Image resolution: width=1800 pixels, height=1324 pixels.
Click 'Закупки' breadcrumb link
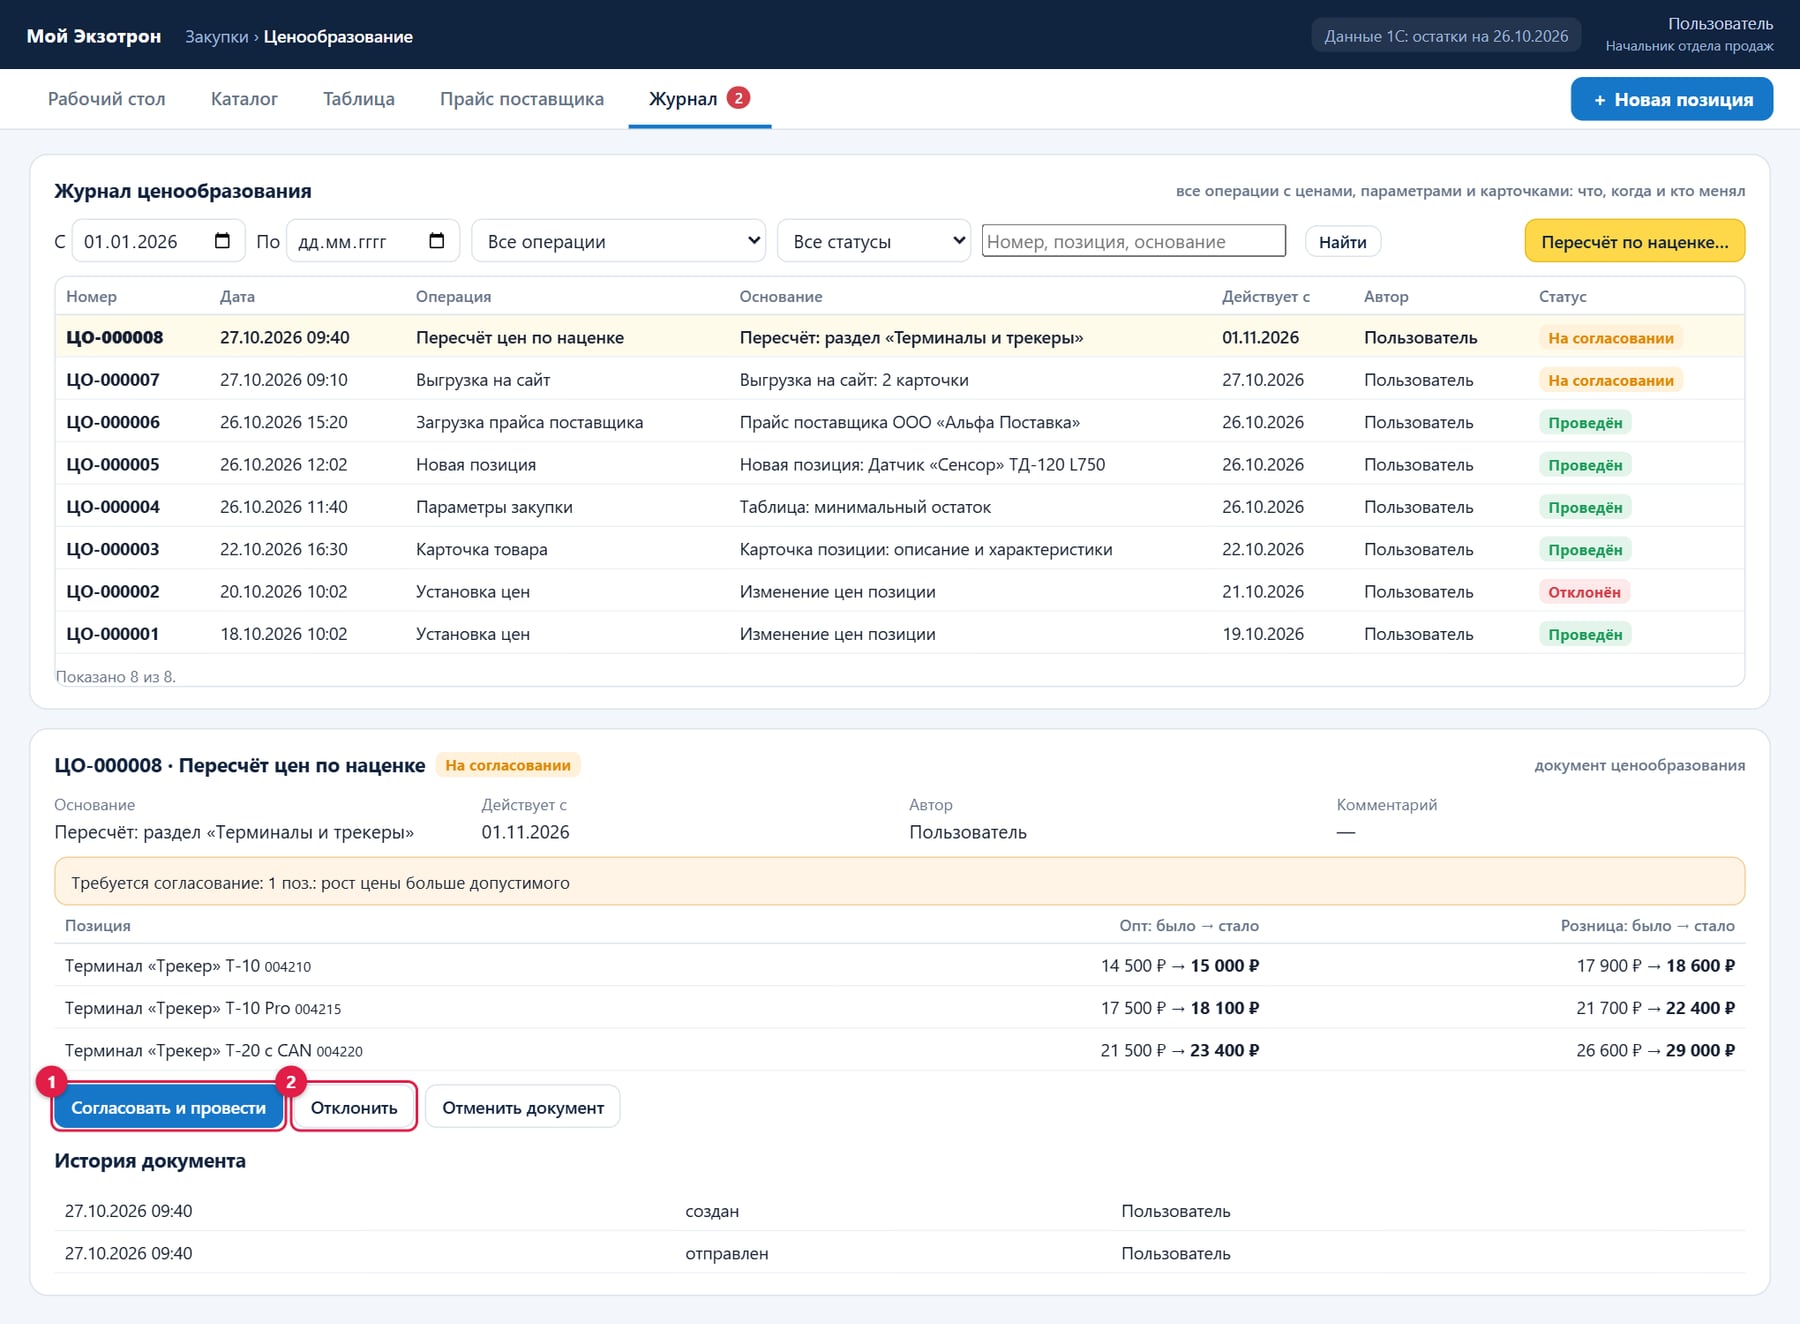coord(216,36)
